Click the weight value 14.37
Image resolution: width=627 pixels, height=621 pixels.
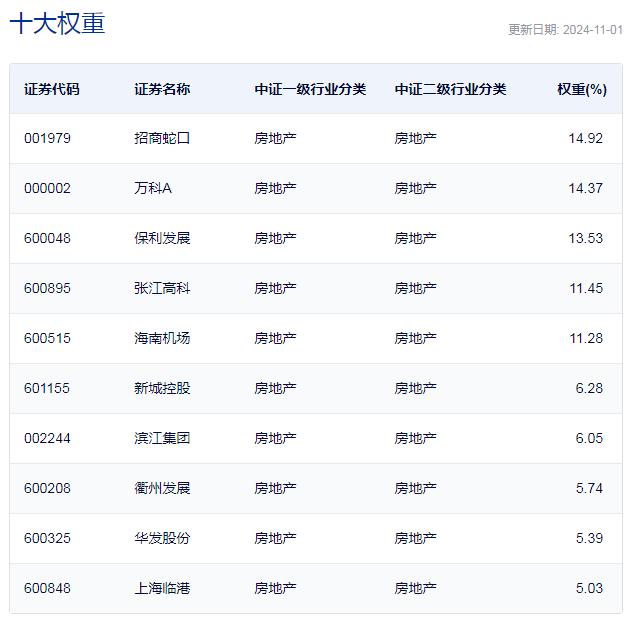click(585, 188)
